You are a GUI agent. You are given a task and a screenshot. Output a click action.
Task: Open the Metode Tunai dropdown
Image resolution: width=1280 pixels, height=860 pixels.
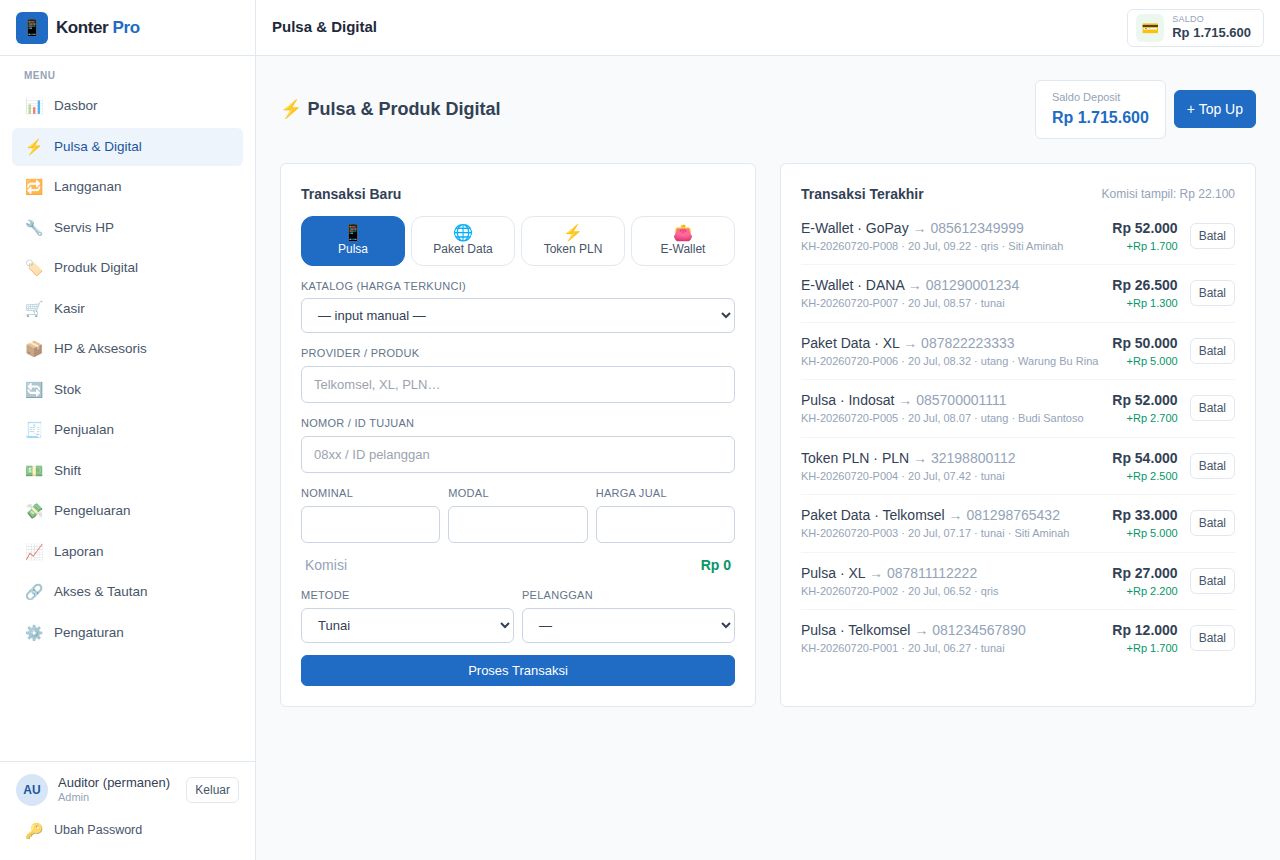pyautogui.click(x=407, y=626)
